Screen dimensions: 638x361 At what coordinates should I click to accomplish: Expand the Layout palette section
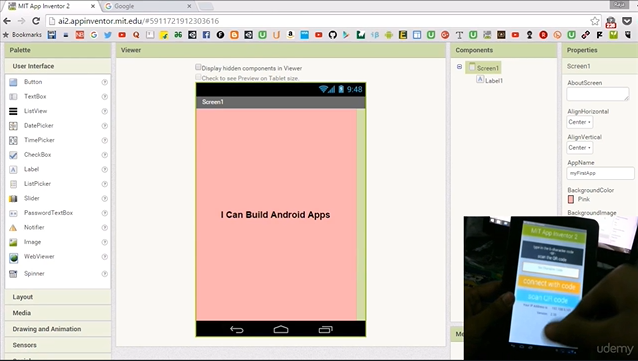(x=58, y=297)
